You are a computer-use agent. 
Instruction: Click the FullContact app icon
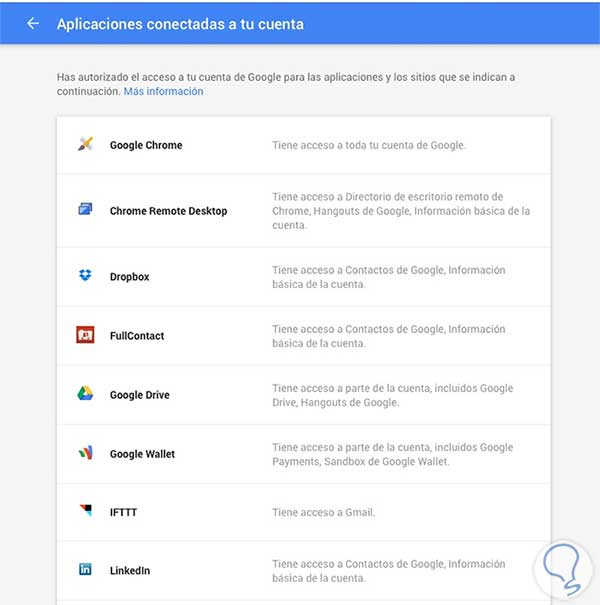point(85,335)
